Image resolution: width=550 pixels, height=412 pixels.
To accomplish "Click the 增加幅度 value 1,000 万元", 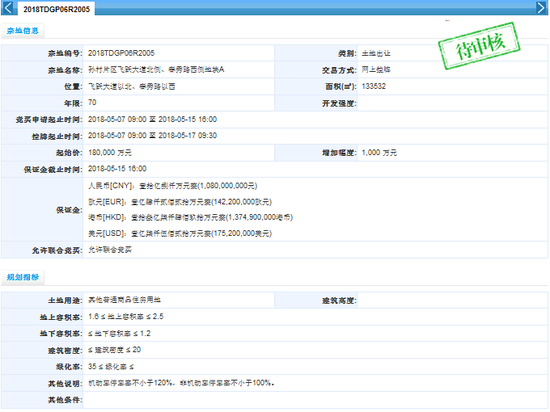I will [379, 153].
